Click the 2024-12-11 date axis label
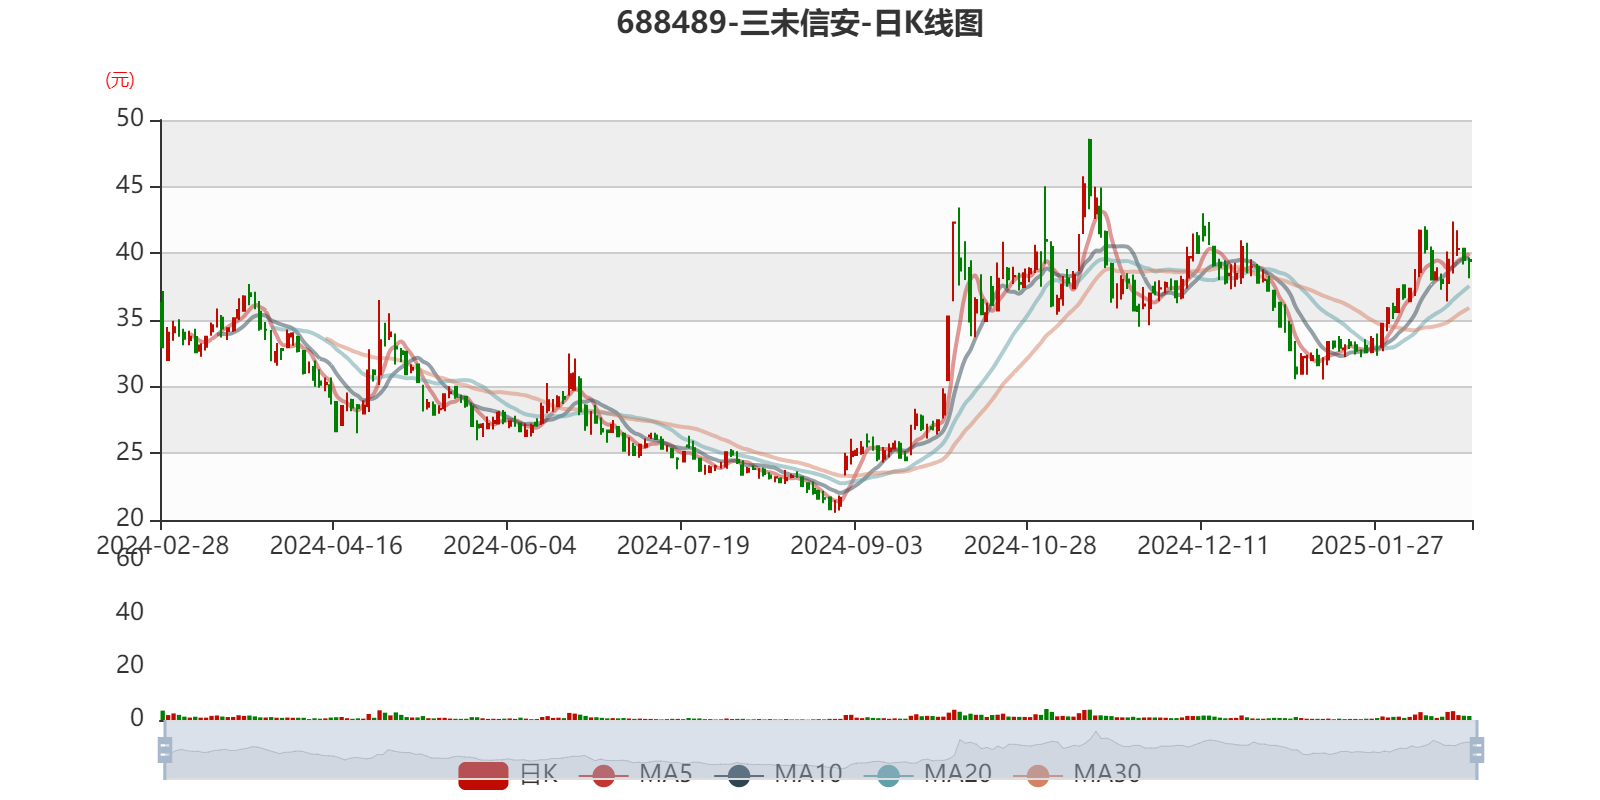Screen dimensions: 1600x800 [x=1203, y=546]
